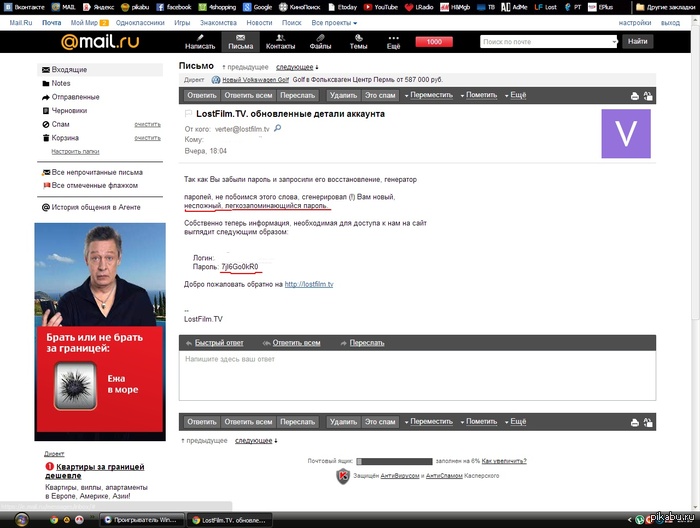Click the purple V sender avatar
This screenshot has height=528, width=700.
[x=625, y=133]
